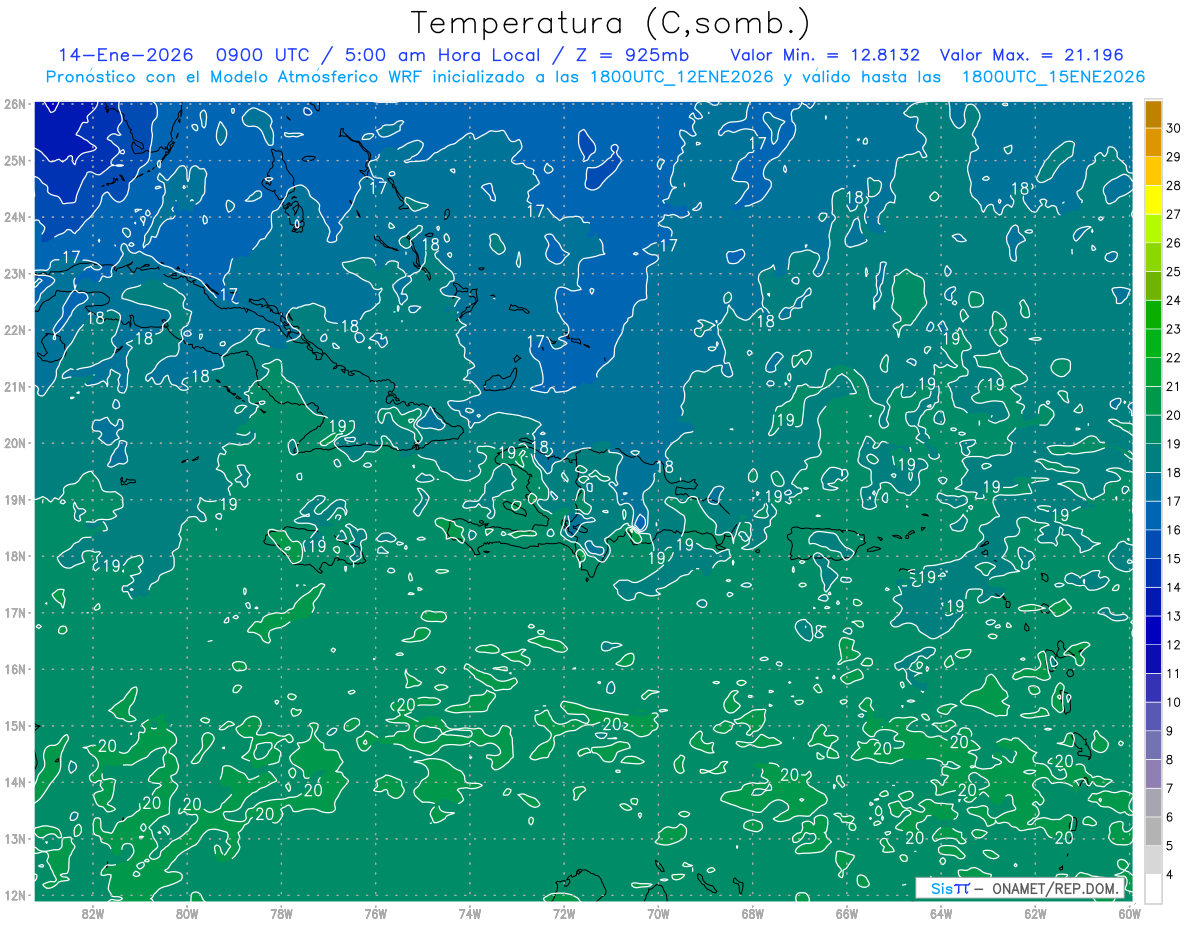The width and height of the screenshot is (1200, 927).
Task: Click the 20N latitude label
Action: [14, 443]
